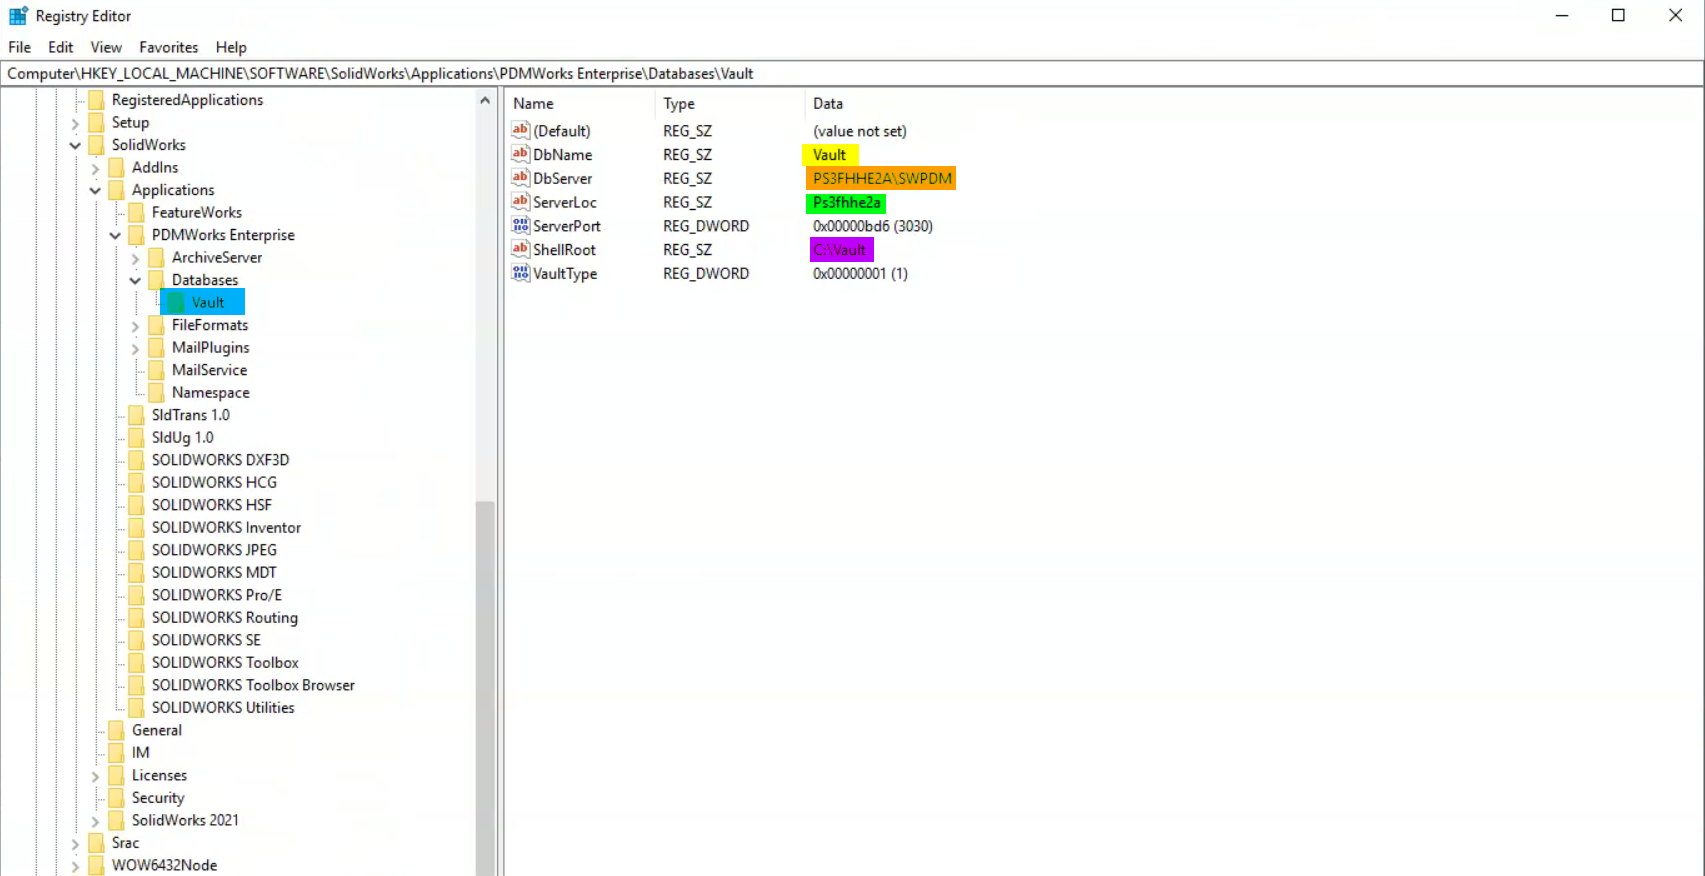Click the folder icon beside Licenses
Screen dimensions: 1705x876
(x=116, y=775)
